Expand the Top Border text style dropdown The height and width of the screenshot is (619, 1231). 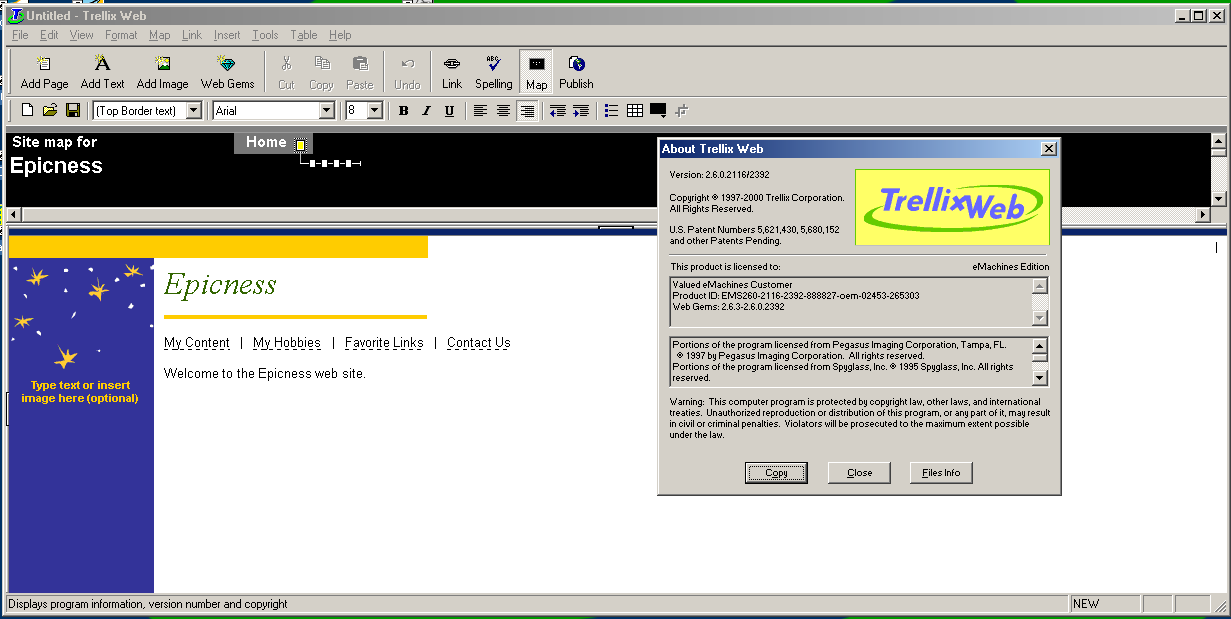pos(194,111)
